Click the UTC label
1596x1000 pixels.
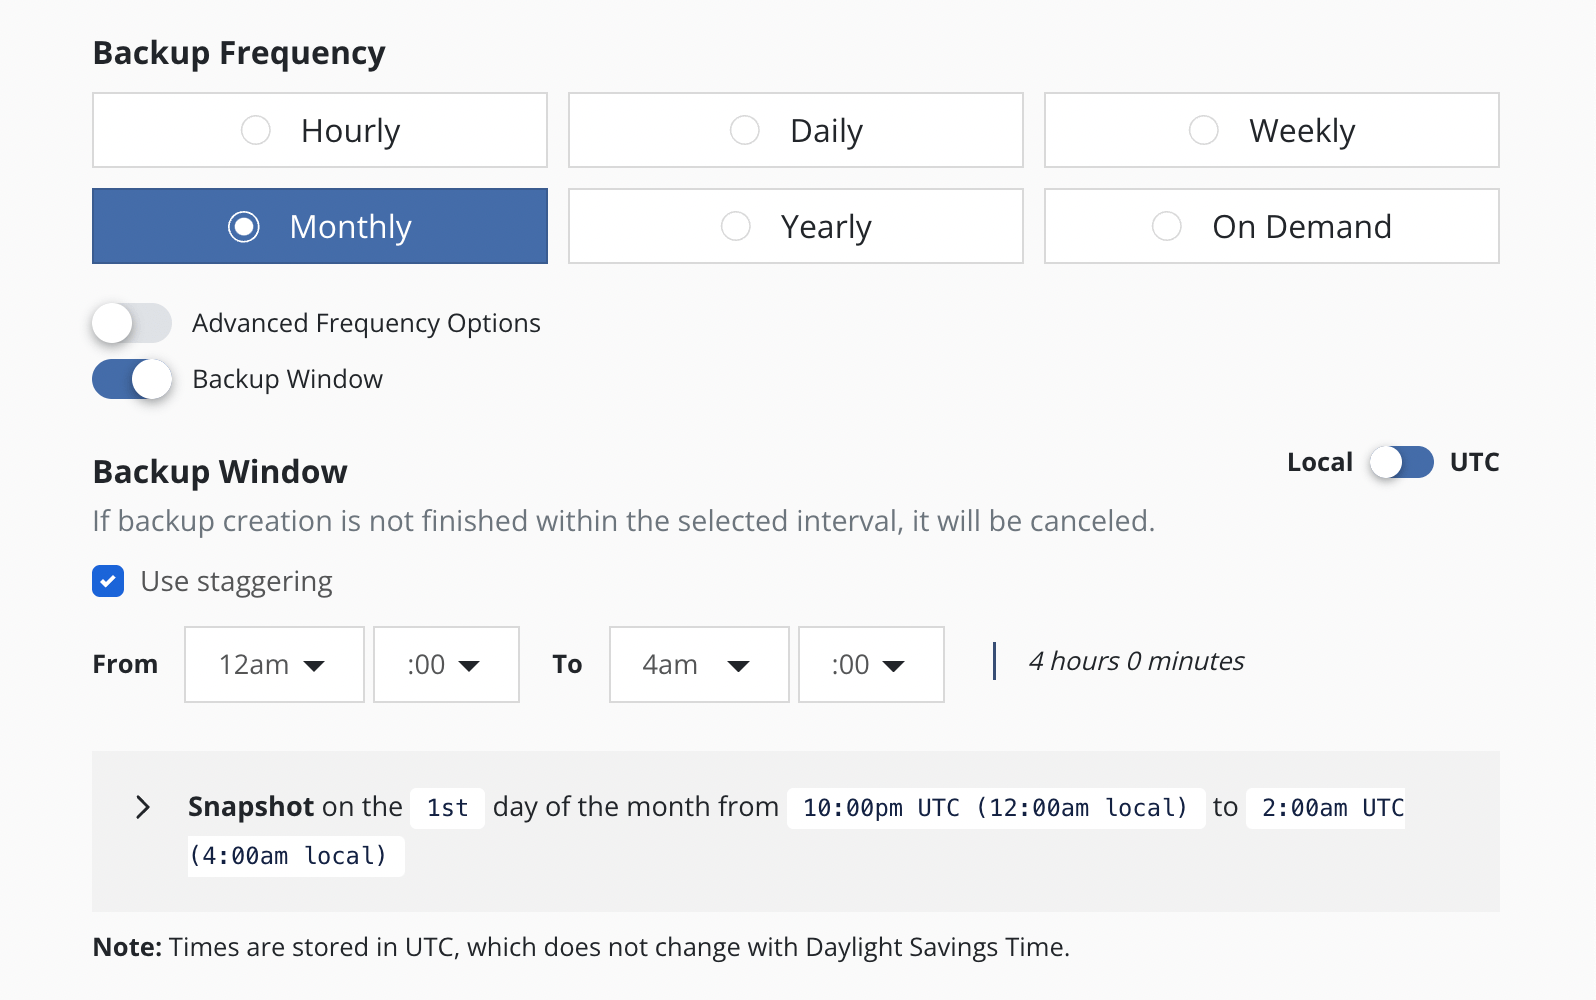pos(1474,462)
